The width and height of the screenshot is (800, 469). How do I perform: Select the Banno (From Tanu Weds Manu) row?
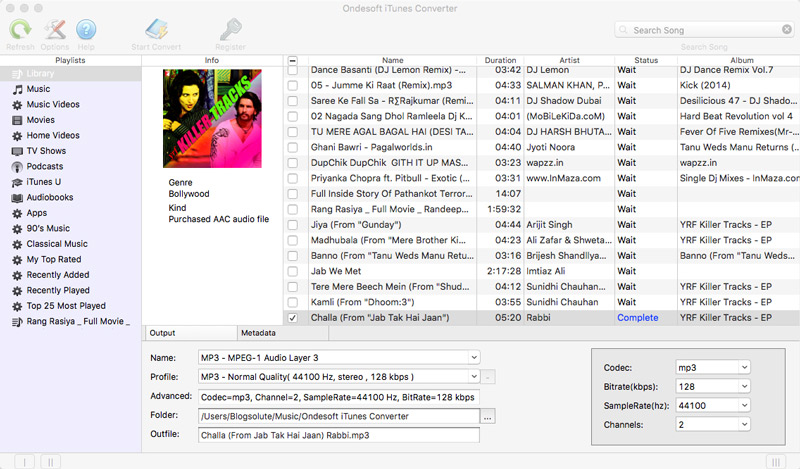541,256
